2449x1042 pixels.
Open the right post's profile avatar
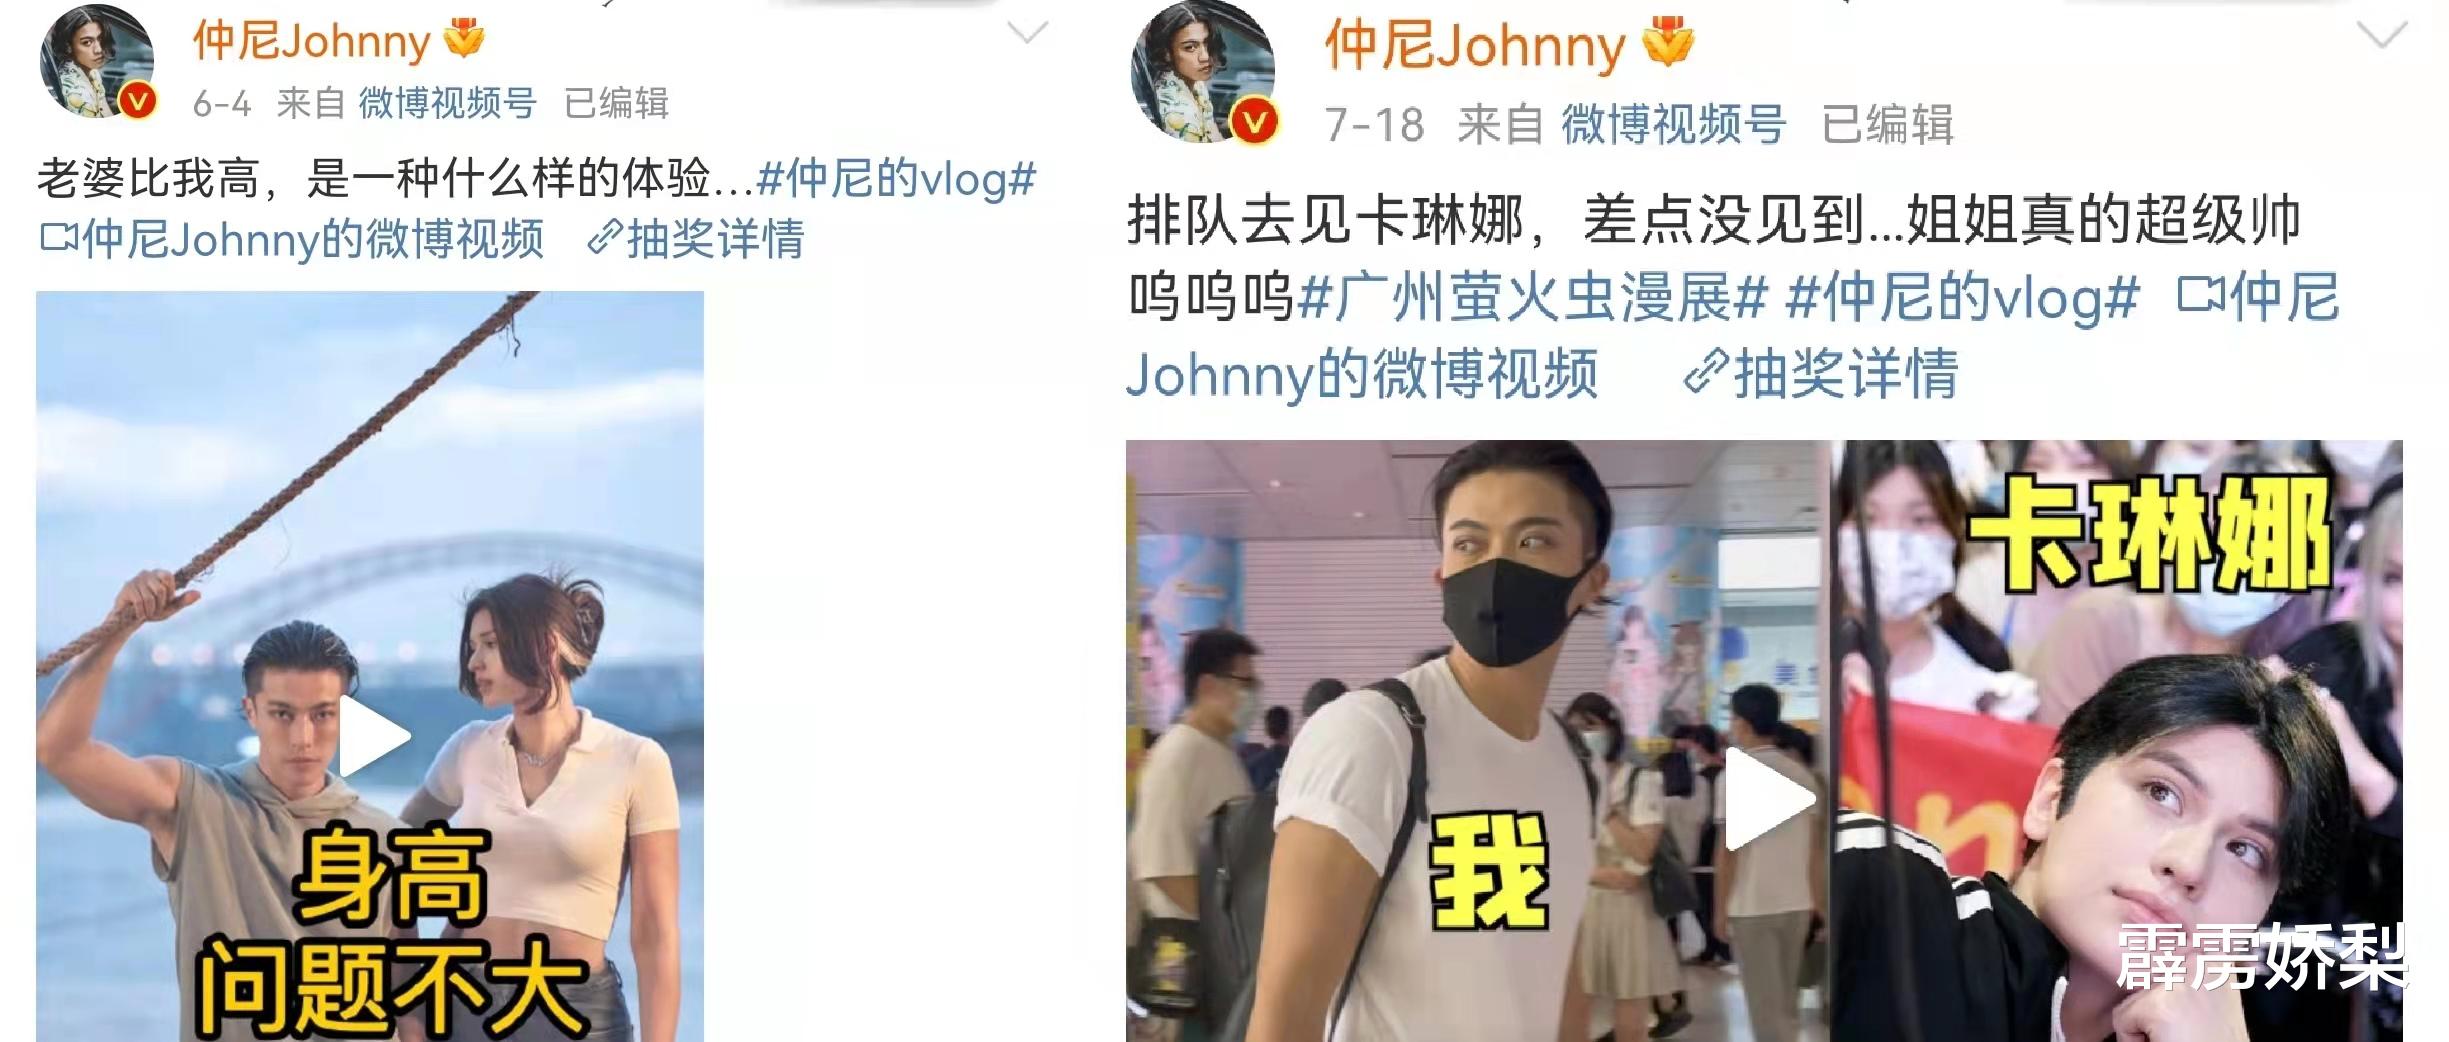(1203, 72)
